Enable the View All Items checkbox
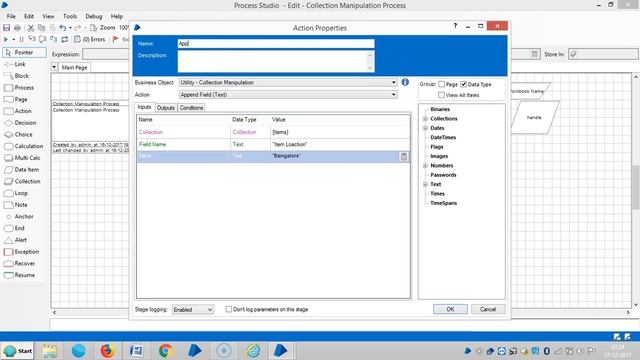This screenshot has width=640, height=360. [441, 95]
